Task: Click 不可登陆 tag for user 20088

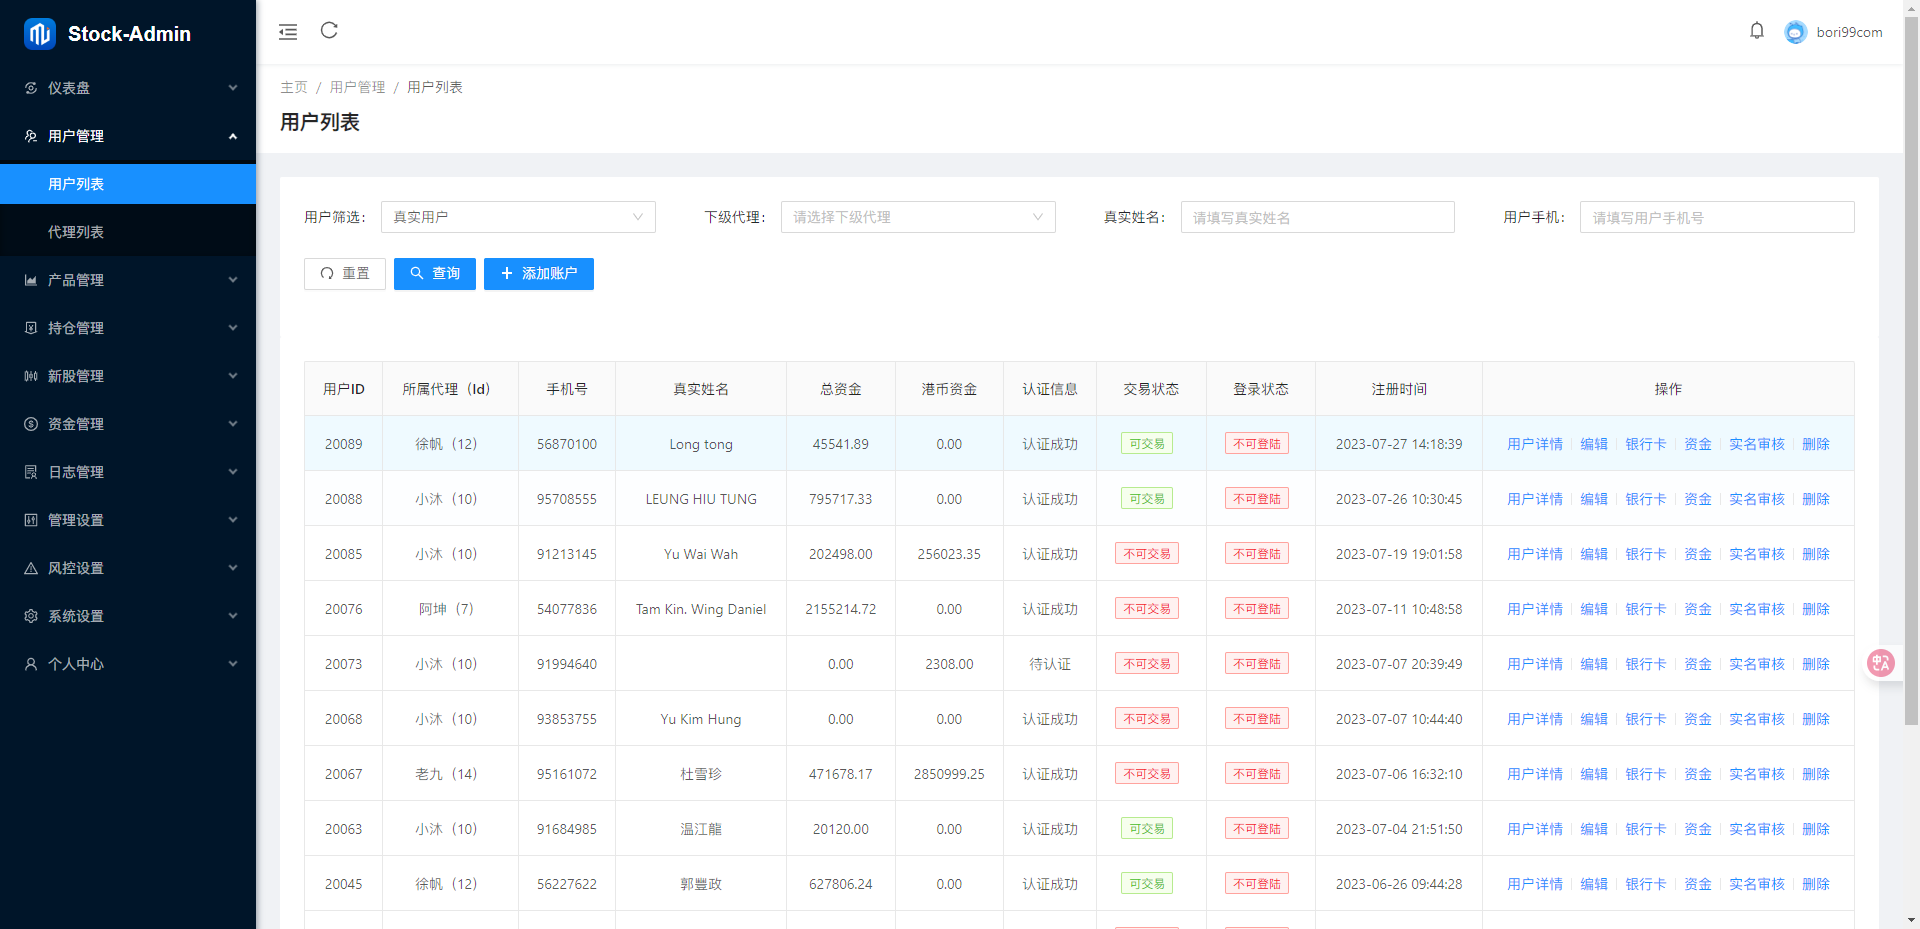Action: tap(1257, 499)
